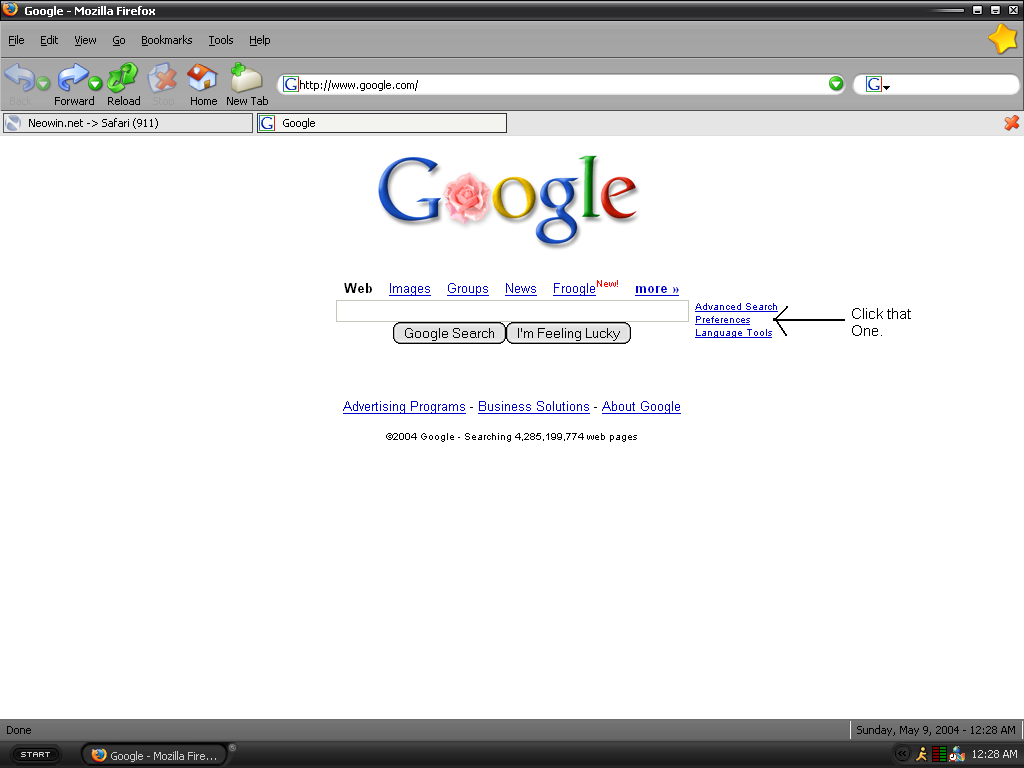Image resolution: width=1024 pixels, height=768 pixels.
Task: Open the View menu
Action: [x=85, y=40]
